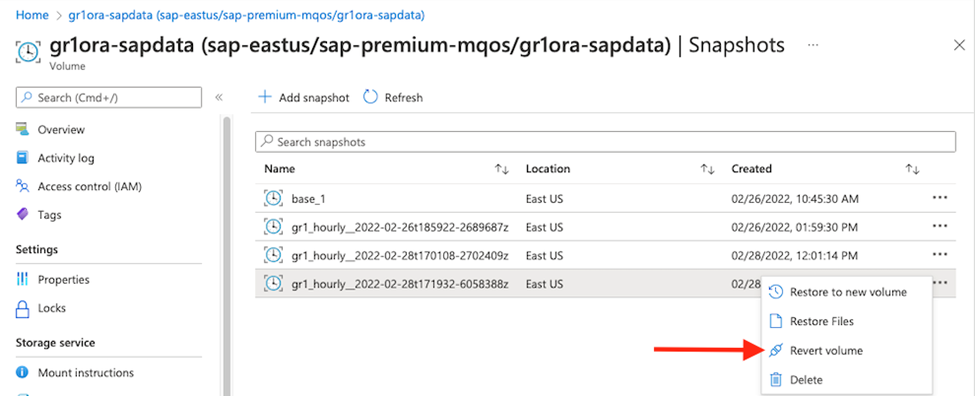Open the Locks settings page
This screenshot has height=396, width=975.
[x=52, y=308]
